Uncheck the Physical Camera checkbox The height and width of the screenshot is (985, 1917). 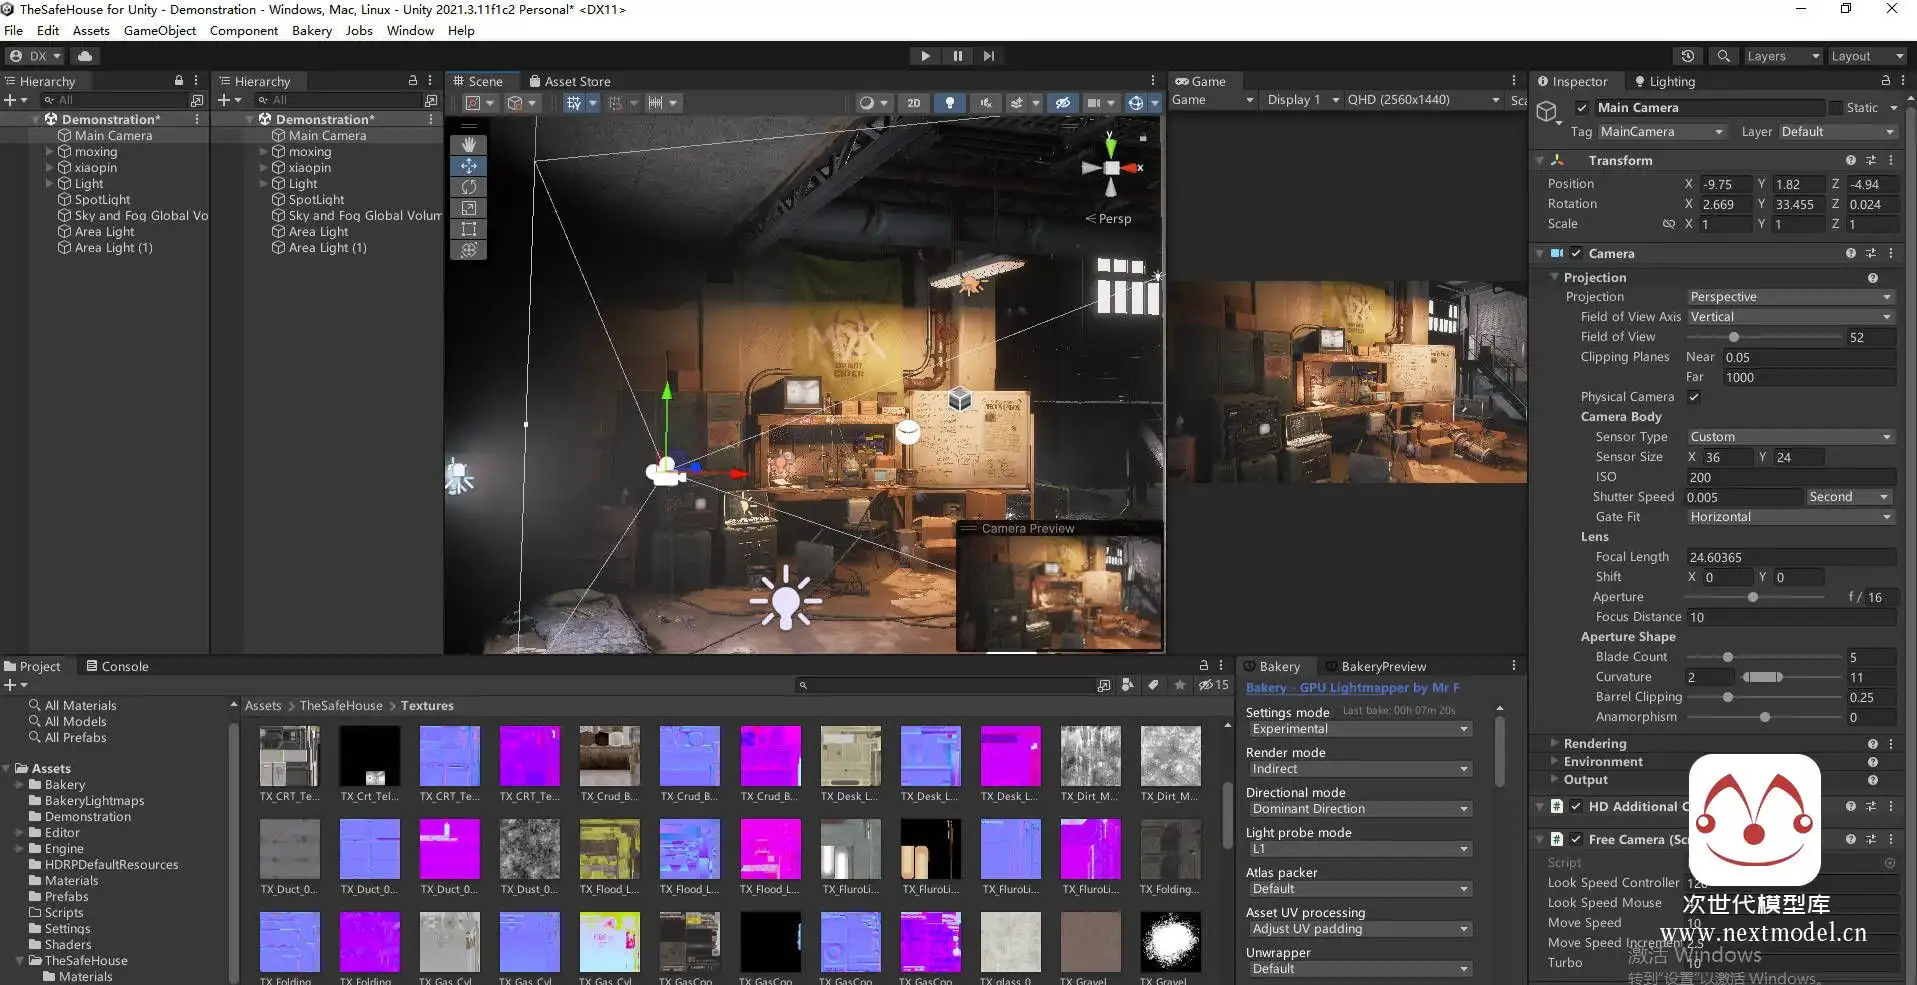(1694, 397)
